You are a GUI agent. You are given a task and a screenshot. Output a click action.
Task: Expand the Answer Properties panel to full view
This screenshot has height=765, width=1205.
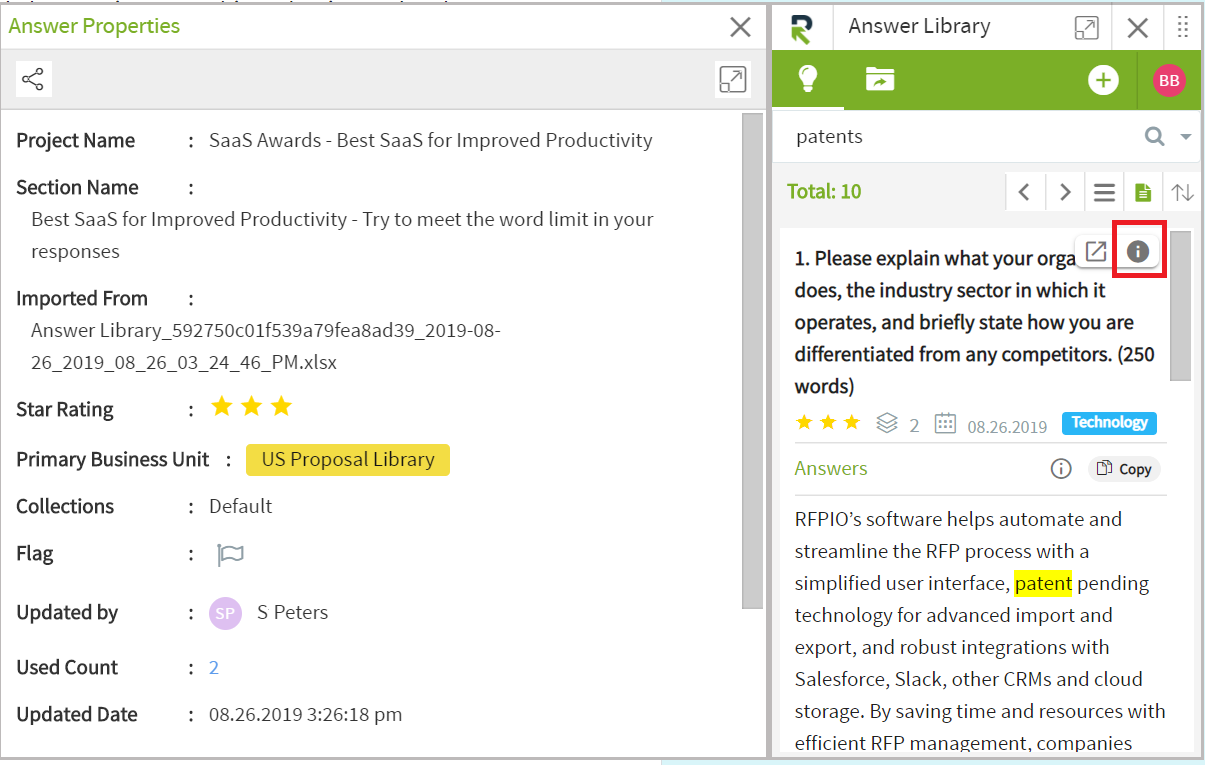[733, 79]
